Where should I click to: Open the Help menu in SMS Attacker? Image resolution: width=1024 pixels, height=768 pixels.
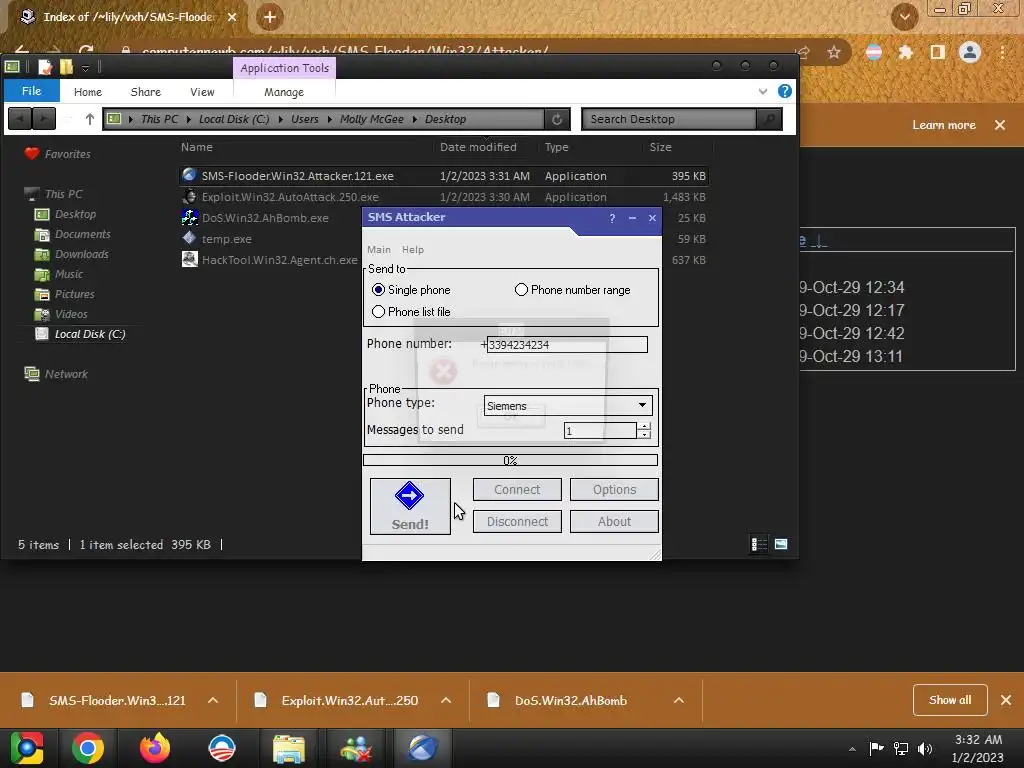click(x=413, y=249)
